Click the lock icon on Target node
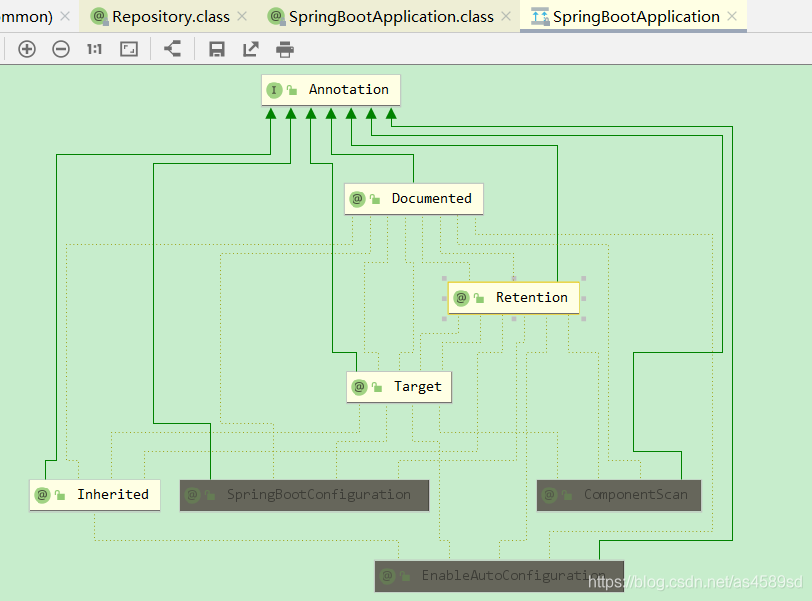Viewport: 812px width, 601px height. pos(377,387)
